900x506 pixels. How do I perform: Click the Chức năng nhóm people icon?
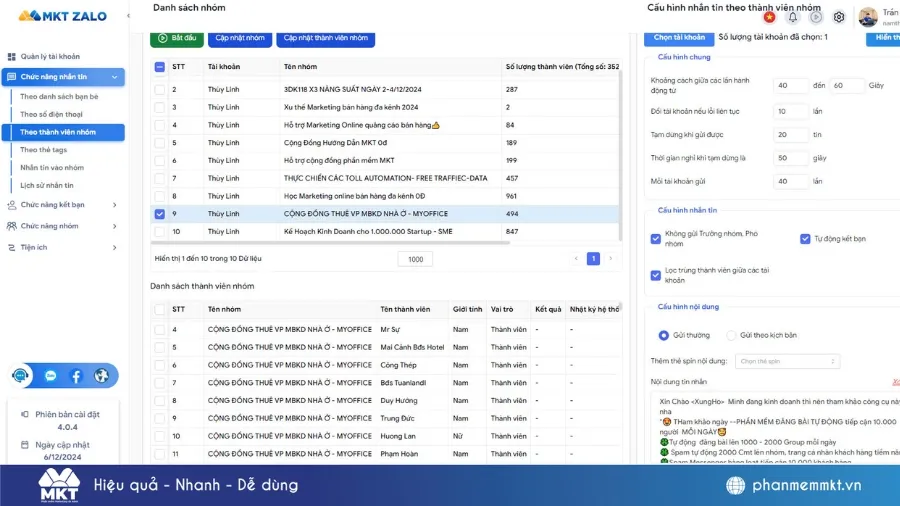[x=11, y=226]
